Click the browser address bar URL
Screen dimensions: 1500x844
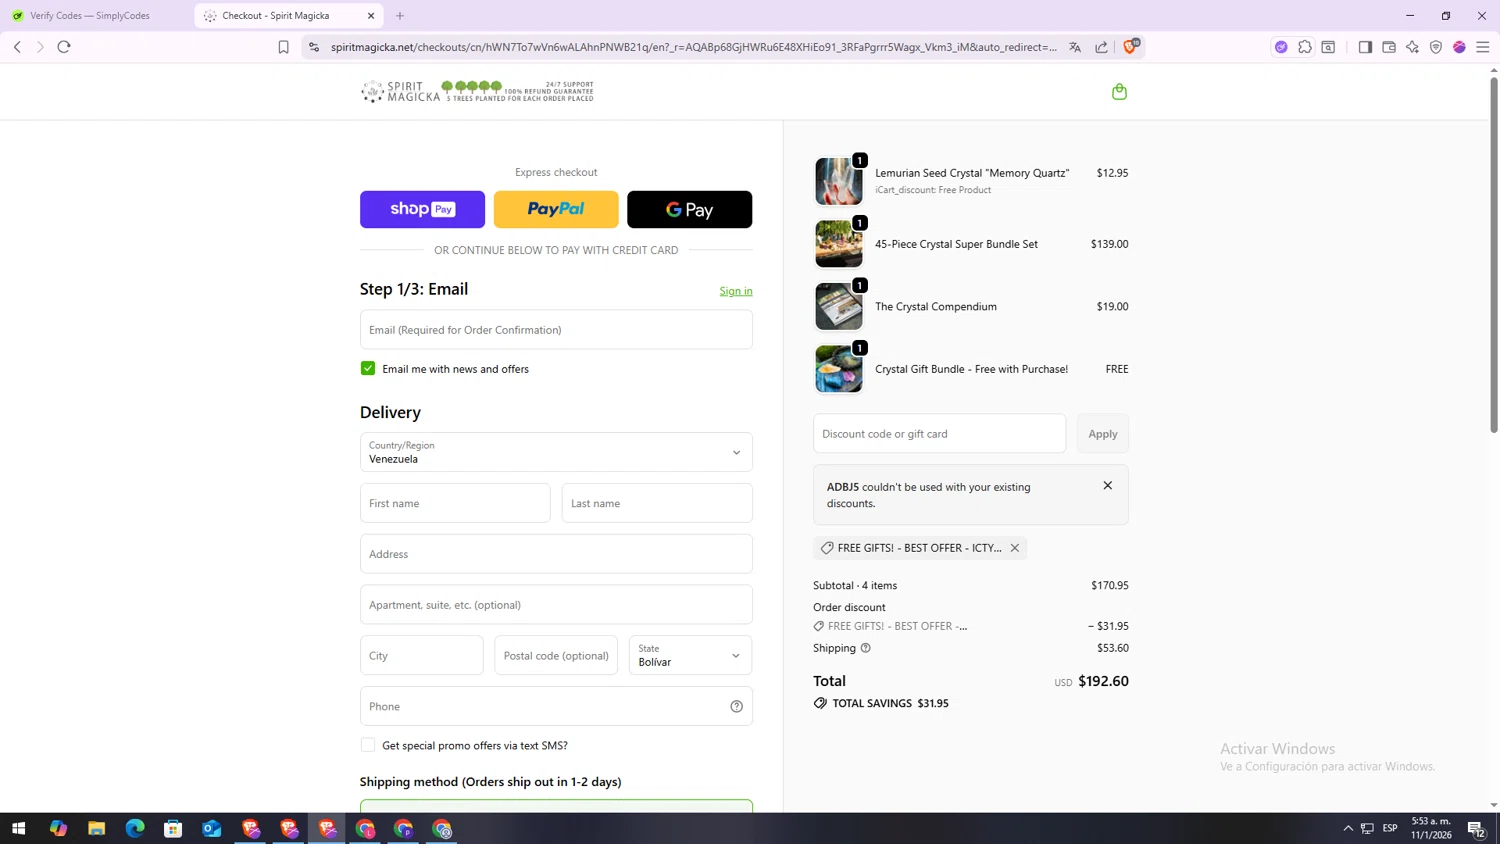coord(694,47)
